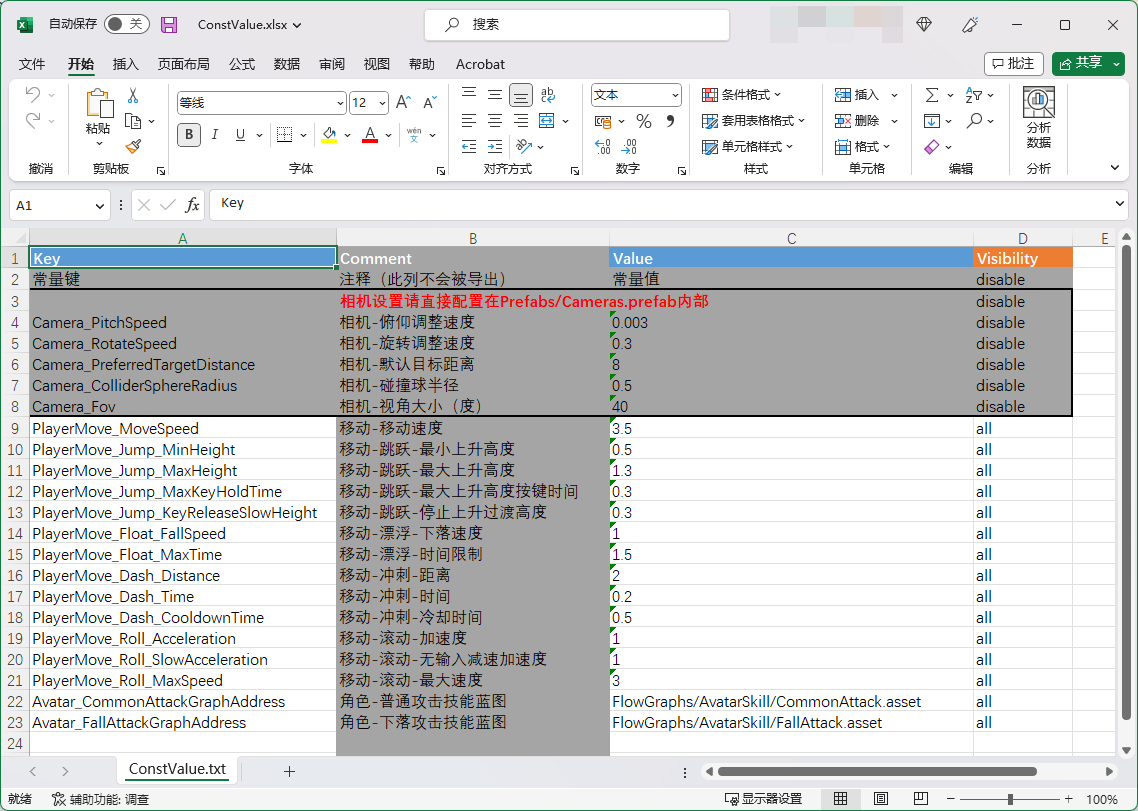Toggle Underline formatting
Image resolution: width=1138 pixels, height=811 pixels.
point(240,135)
